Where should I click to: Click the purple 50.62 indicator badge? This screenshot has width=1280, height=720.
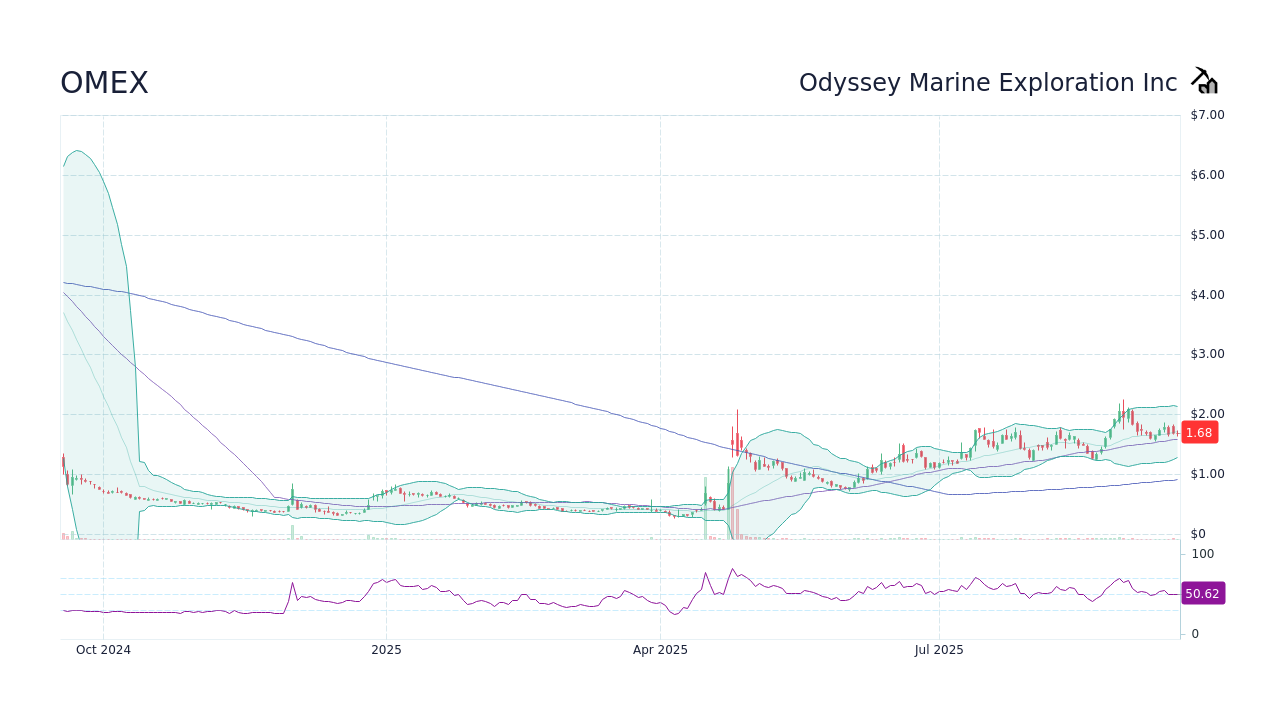[x=1203, y=593]
